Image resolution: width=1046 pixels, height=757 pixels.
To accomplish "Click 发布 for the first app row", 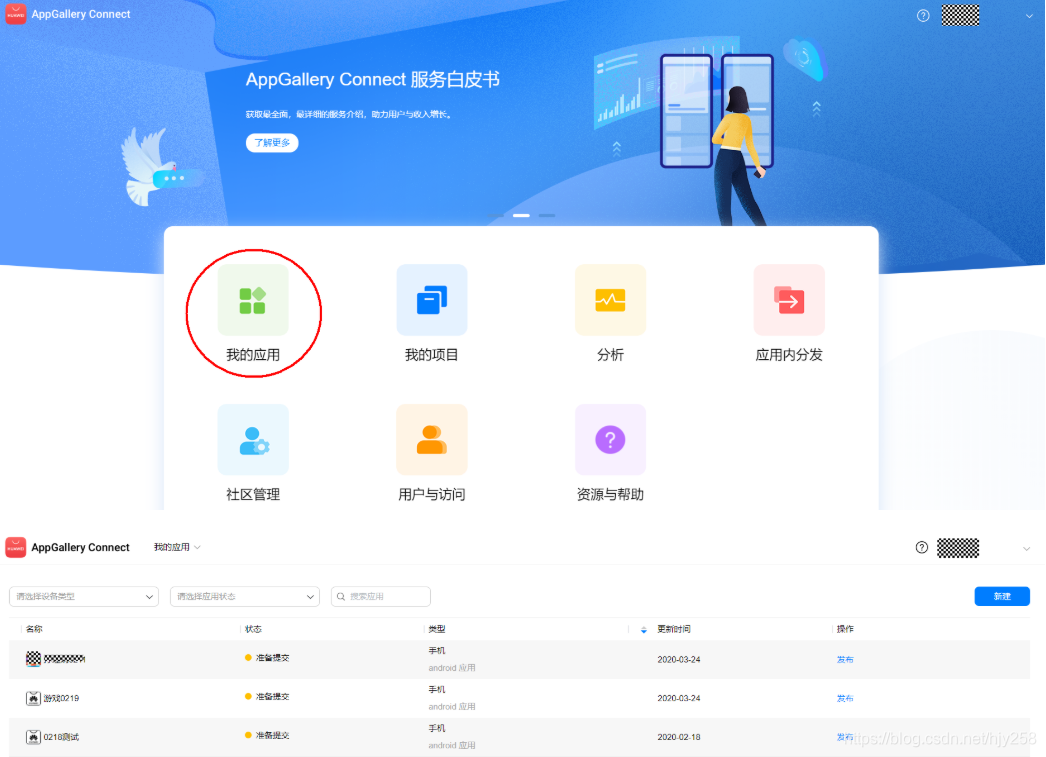I will click(x=845, y=660).
